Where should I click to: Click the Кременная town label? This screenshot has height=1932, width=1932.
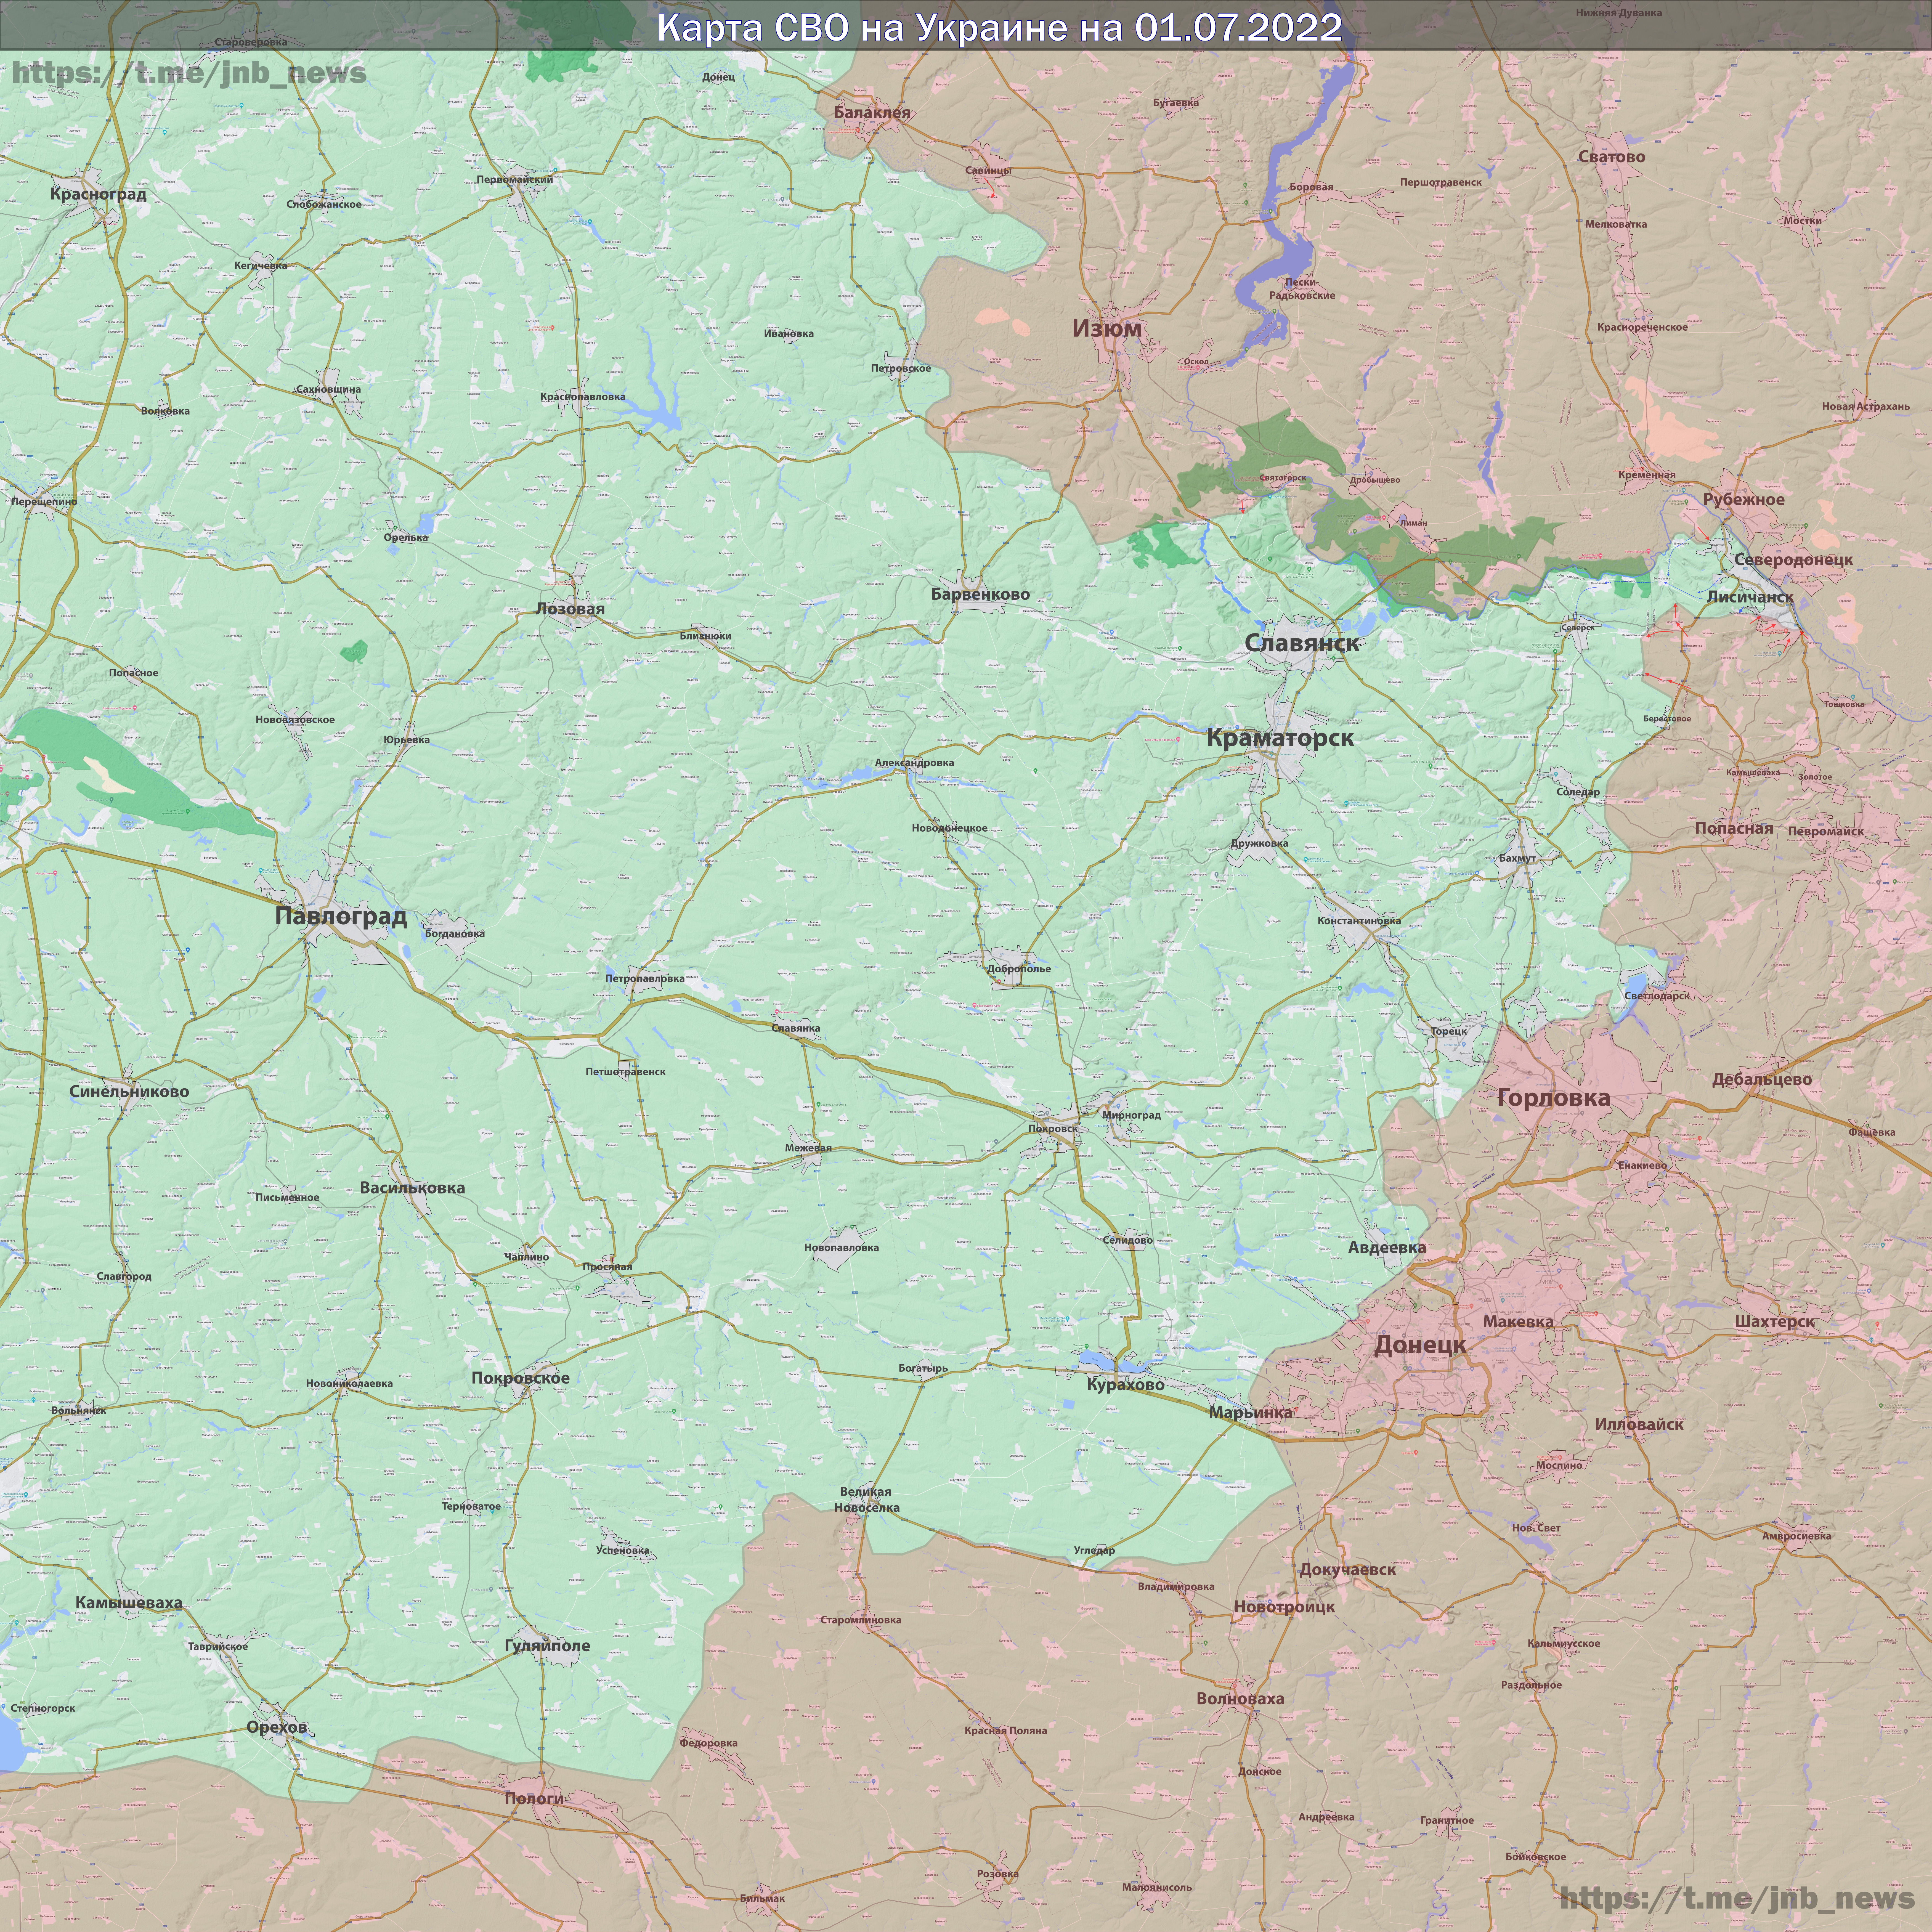point(1647,475)
